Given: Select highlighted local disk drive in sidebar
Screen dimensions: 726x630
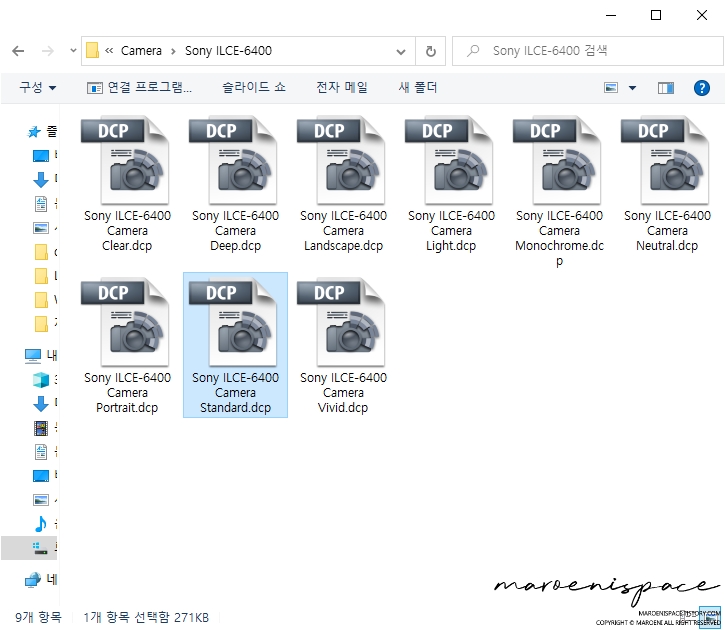Looking at the screenshot, I should [29, 548].
